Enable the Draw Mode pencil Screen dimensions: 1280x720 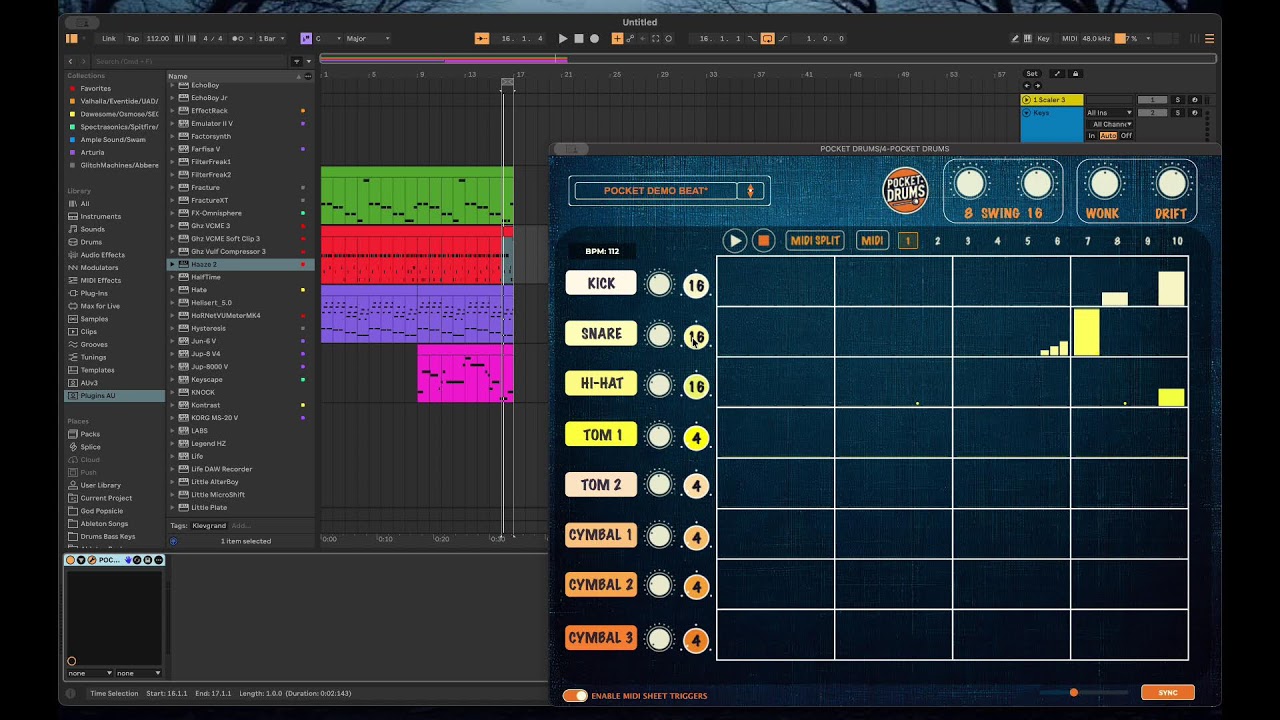1015,38
